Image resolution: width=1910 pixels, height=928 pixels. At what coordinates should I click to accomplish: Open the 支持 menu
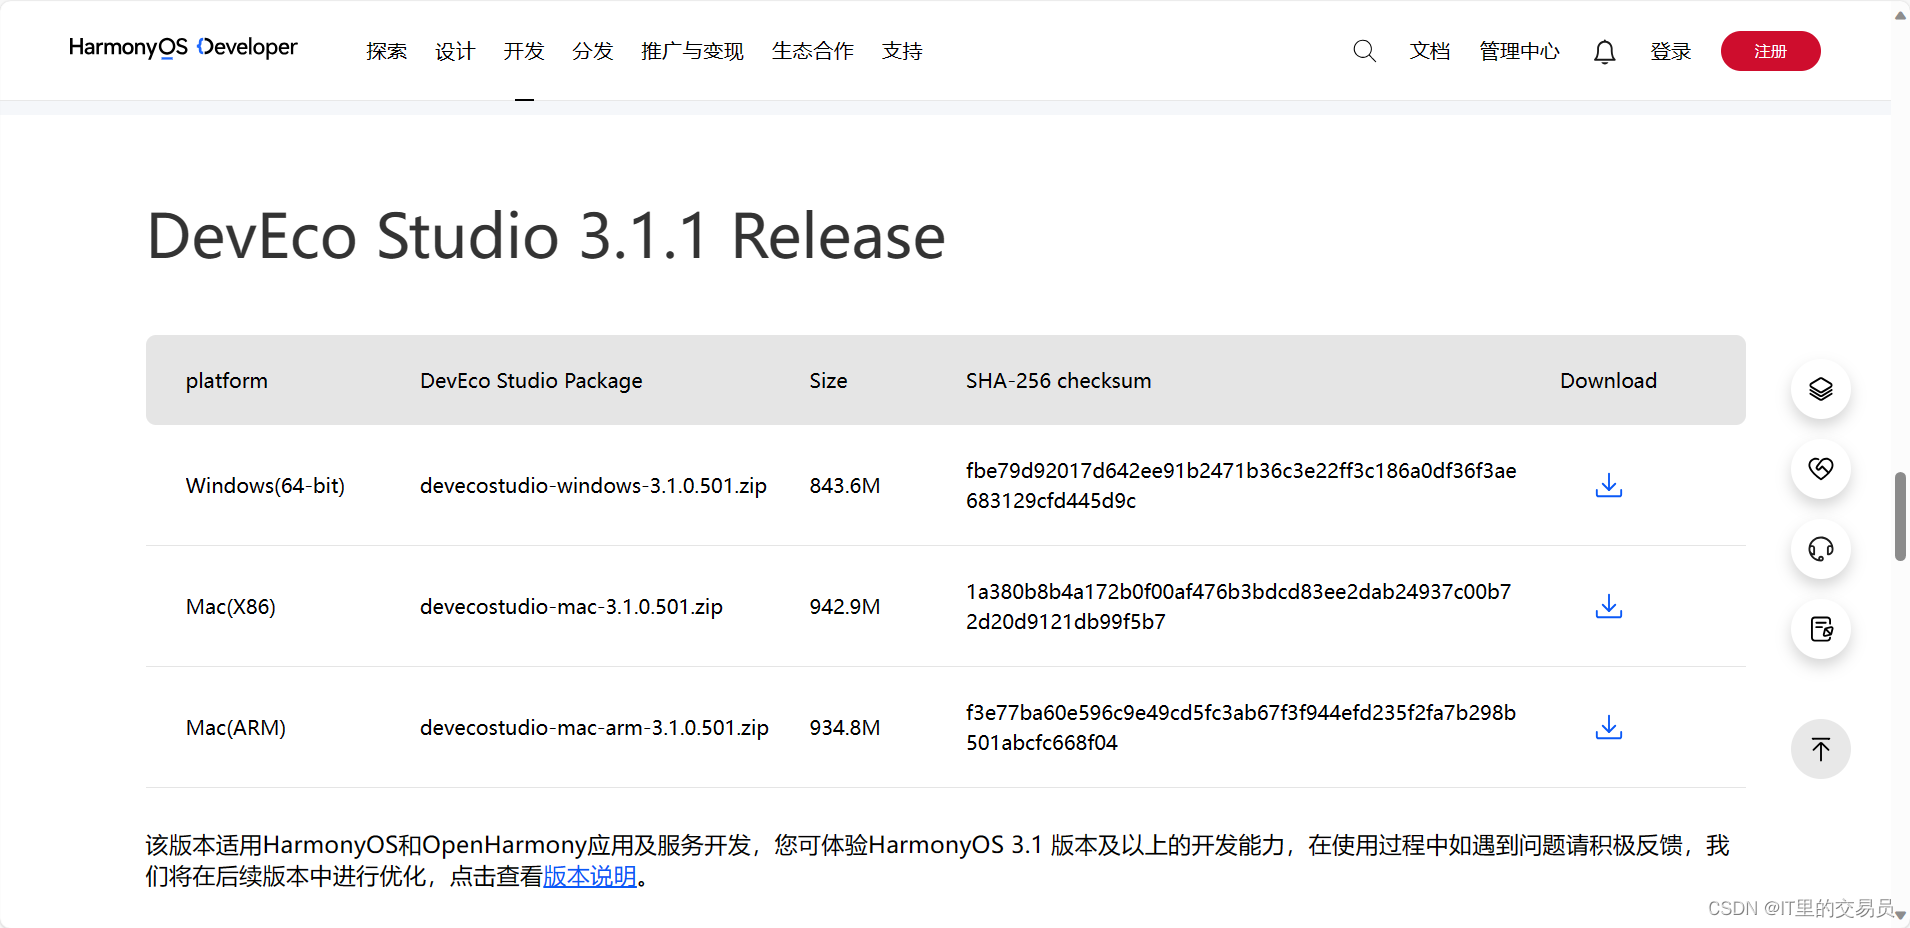click(x=901, y=51)
